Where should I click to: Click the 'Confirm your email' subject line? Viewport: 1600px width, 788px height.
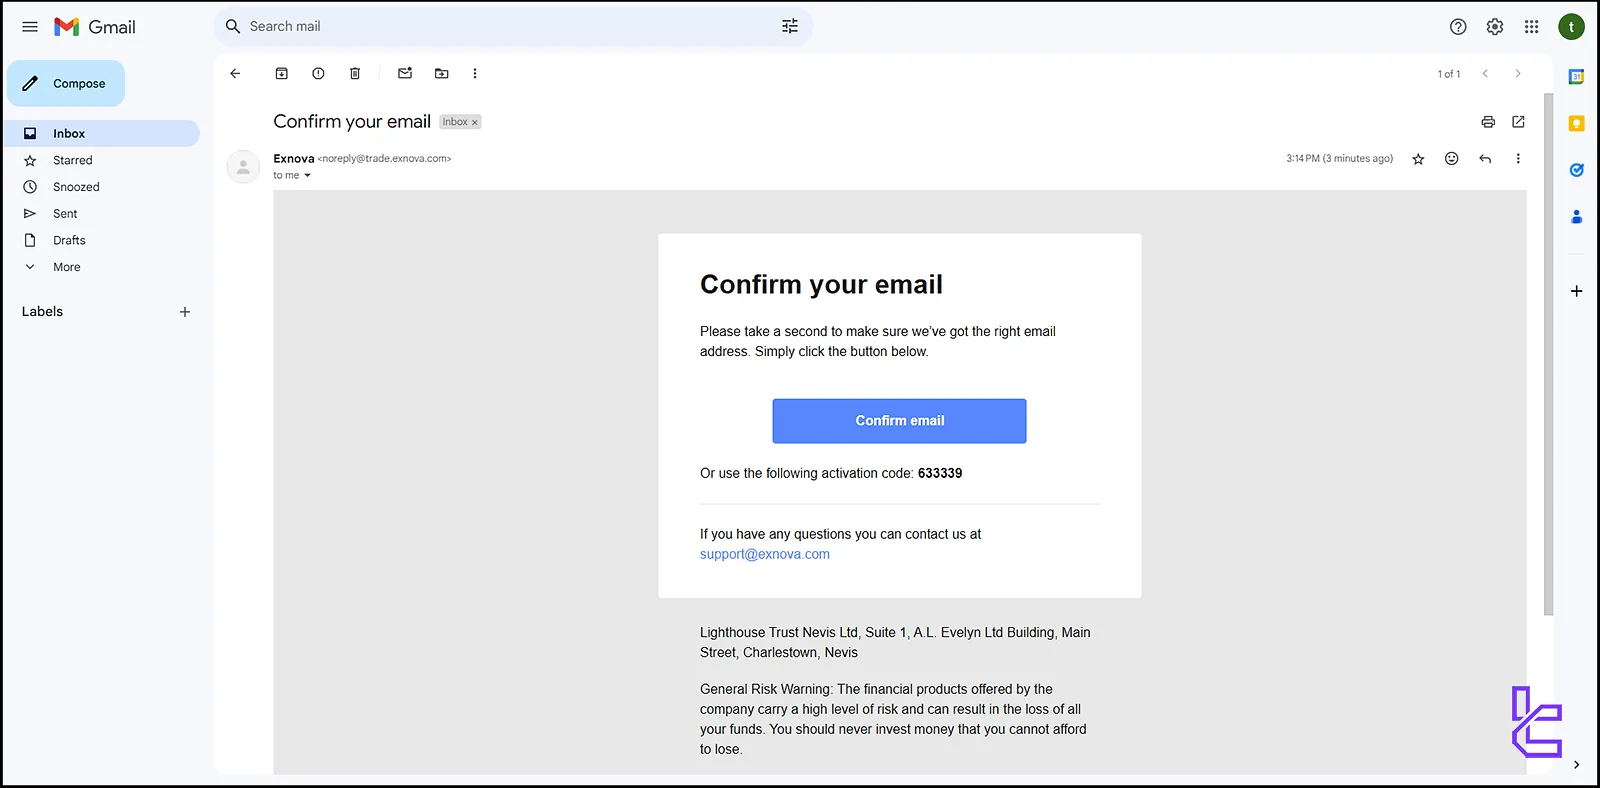click(352, 121)
